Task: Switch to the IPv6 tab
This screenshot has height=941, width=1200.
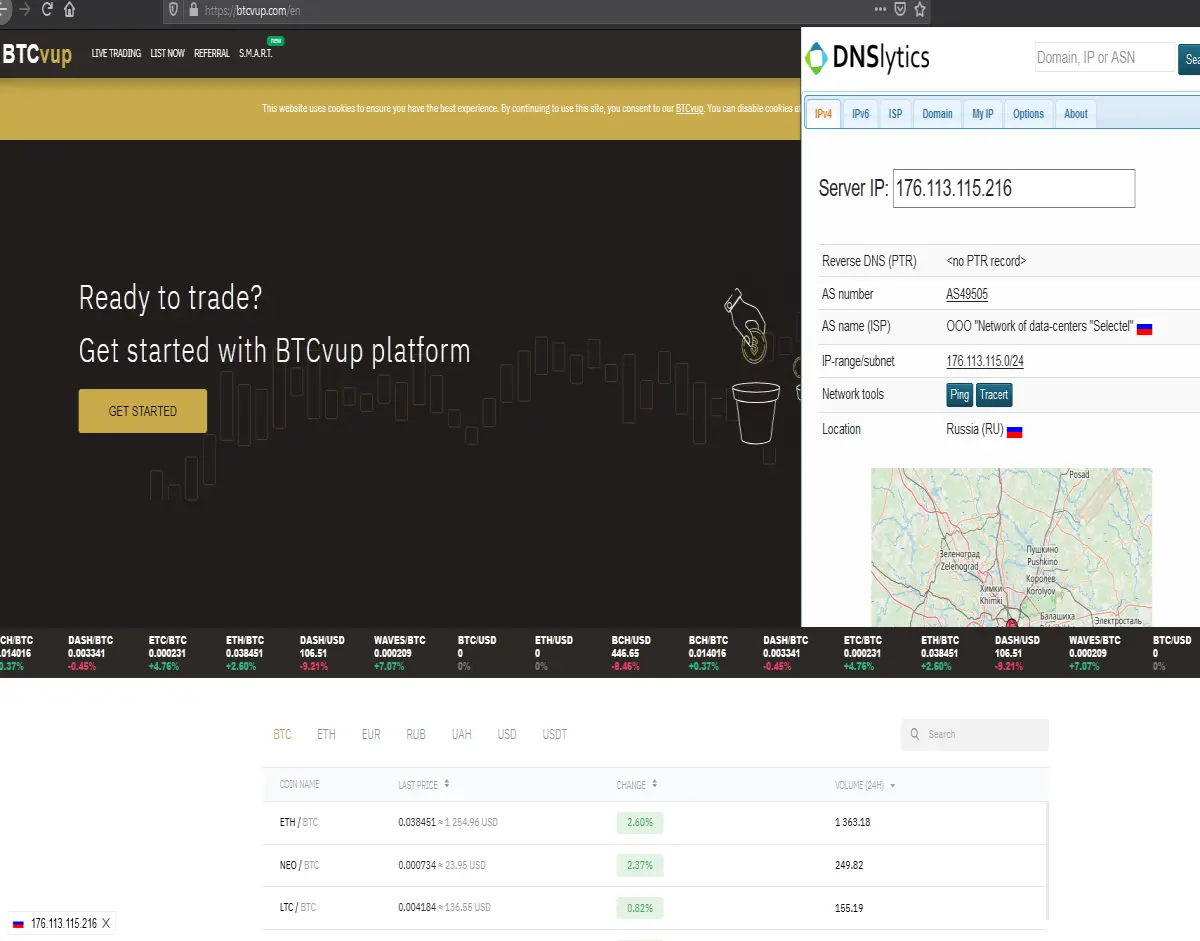Action: point(860,114)
